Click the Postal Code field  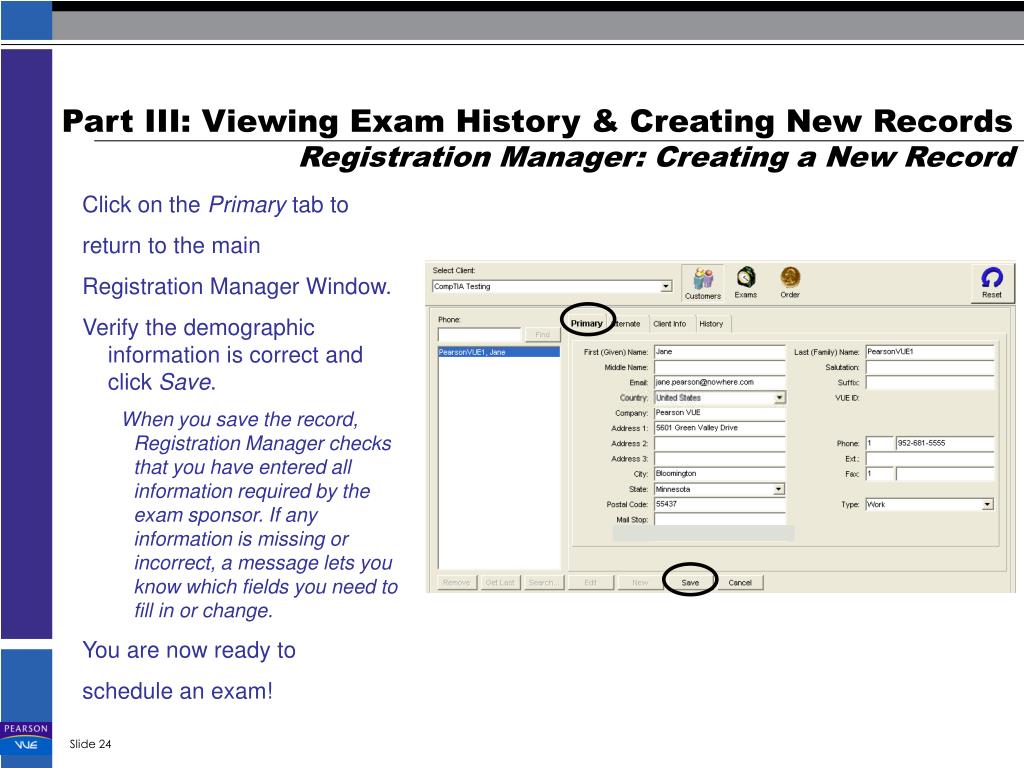click(x=720, y=505)
